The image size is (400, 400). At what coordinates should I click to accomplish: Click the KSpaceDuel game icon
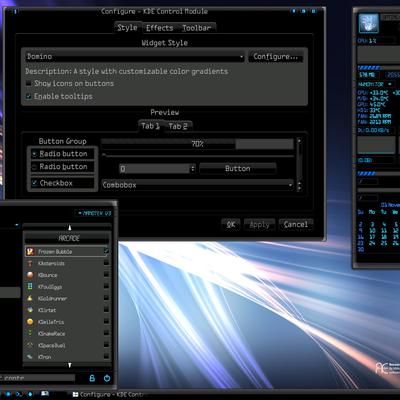[30, 345]
